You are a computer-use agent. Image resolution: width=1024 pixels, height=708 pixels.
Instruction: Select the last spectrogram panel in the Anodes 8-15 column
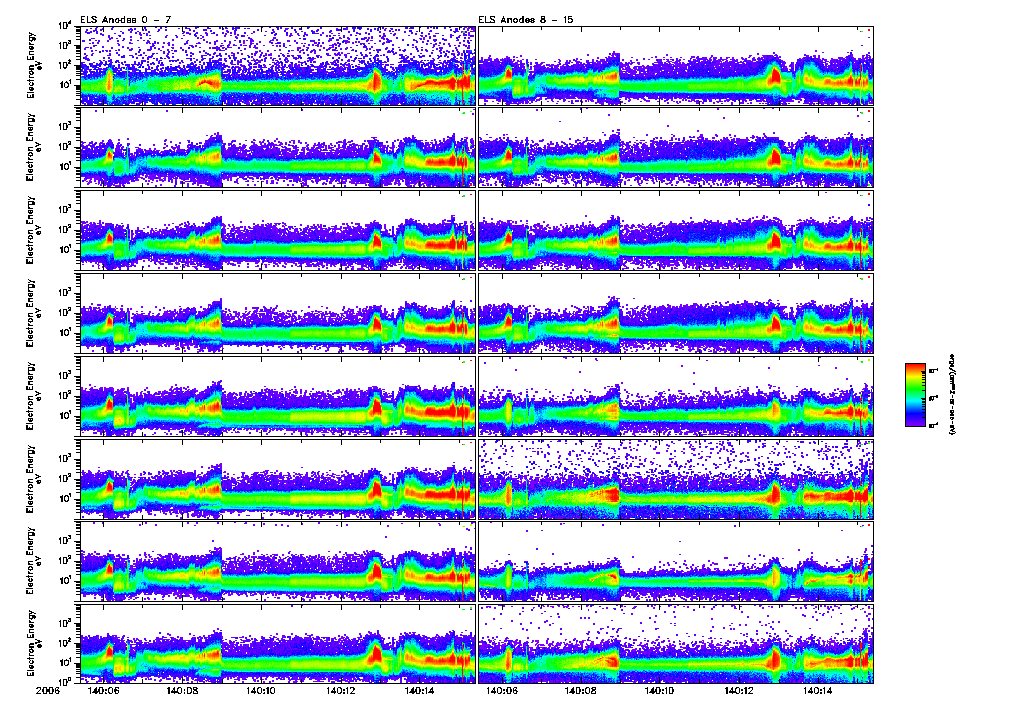[676, 643]
